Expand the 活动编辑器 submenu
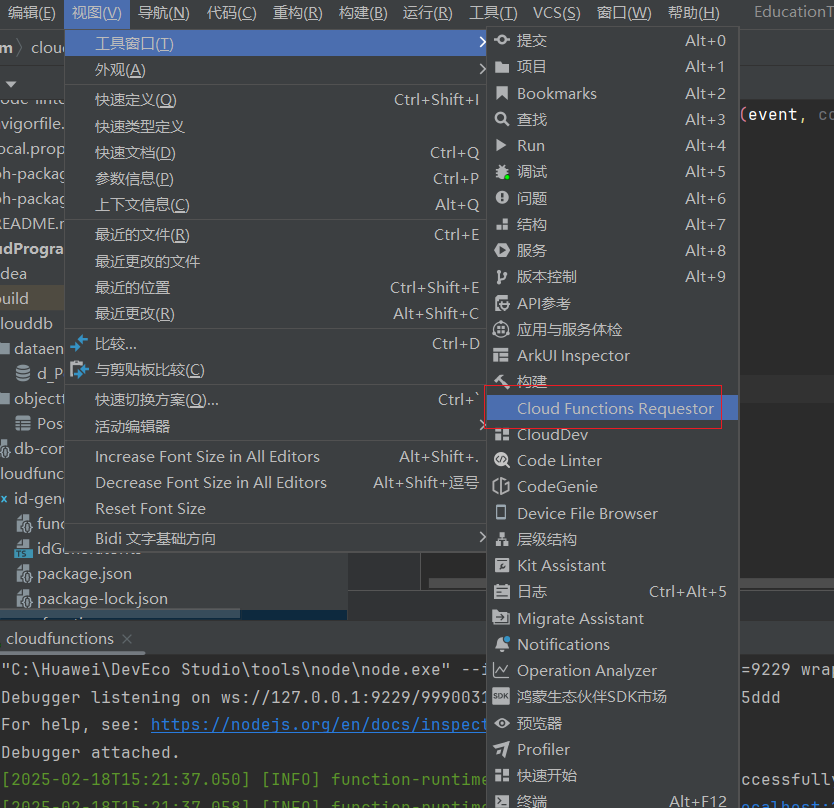834x808 pixels. [275, 426]
